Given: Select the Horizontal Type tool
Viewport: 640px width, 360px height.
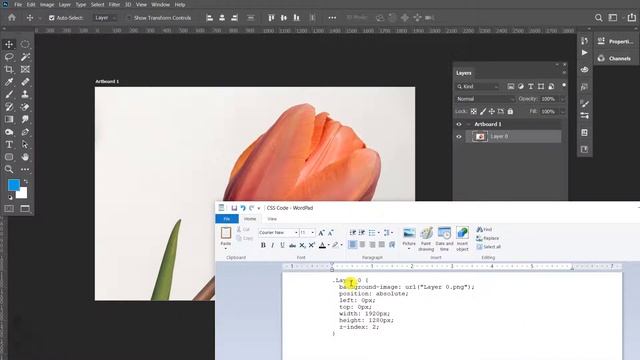Looking at the screenshot, I should 9,144.
